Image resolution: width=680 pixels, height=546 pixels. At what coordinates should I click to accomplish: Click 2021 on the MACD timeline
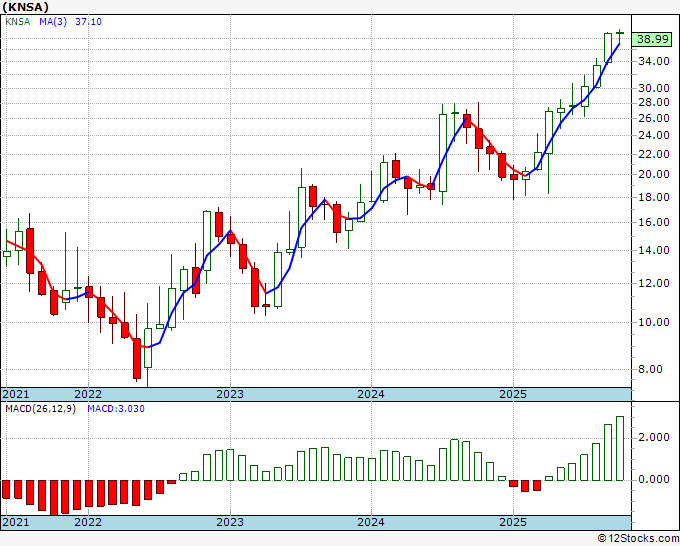point(16,522)
